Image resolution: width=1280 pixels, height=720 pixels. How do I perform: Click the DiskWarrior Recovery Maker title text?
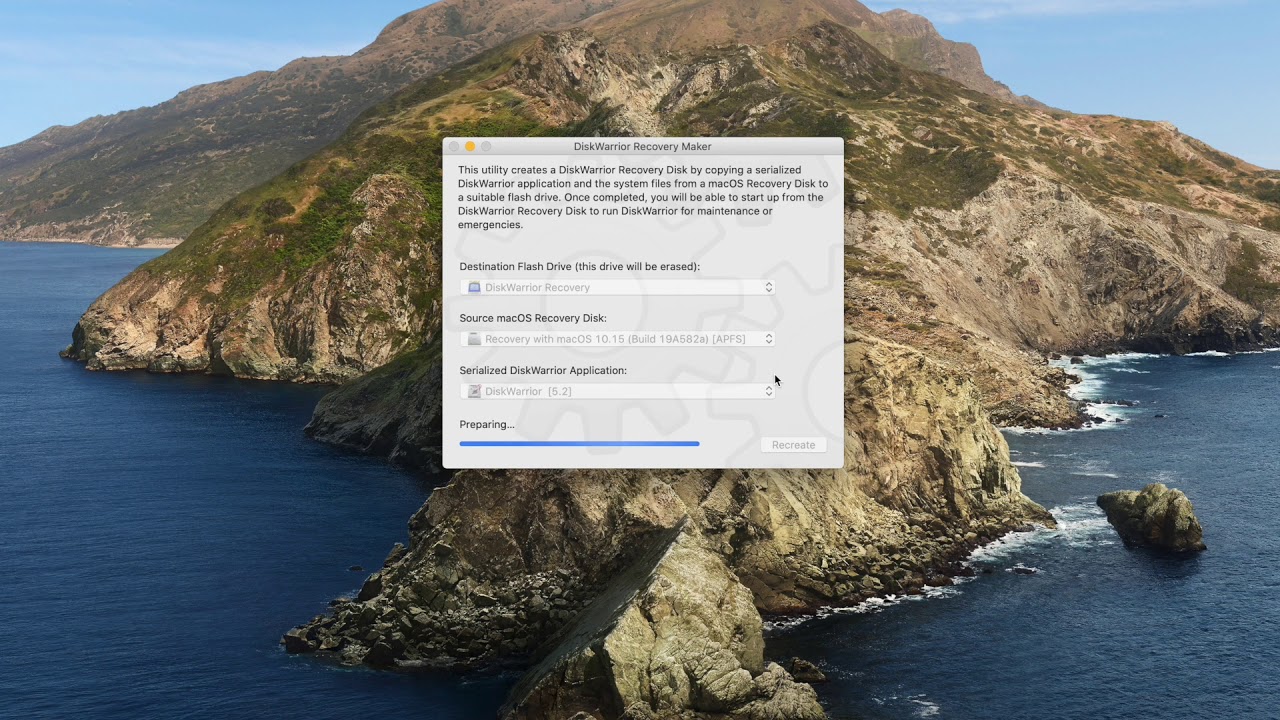pyautogui.click(x=643, y=146)
